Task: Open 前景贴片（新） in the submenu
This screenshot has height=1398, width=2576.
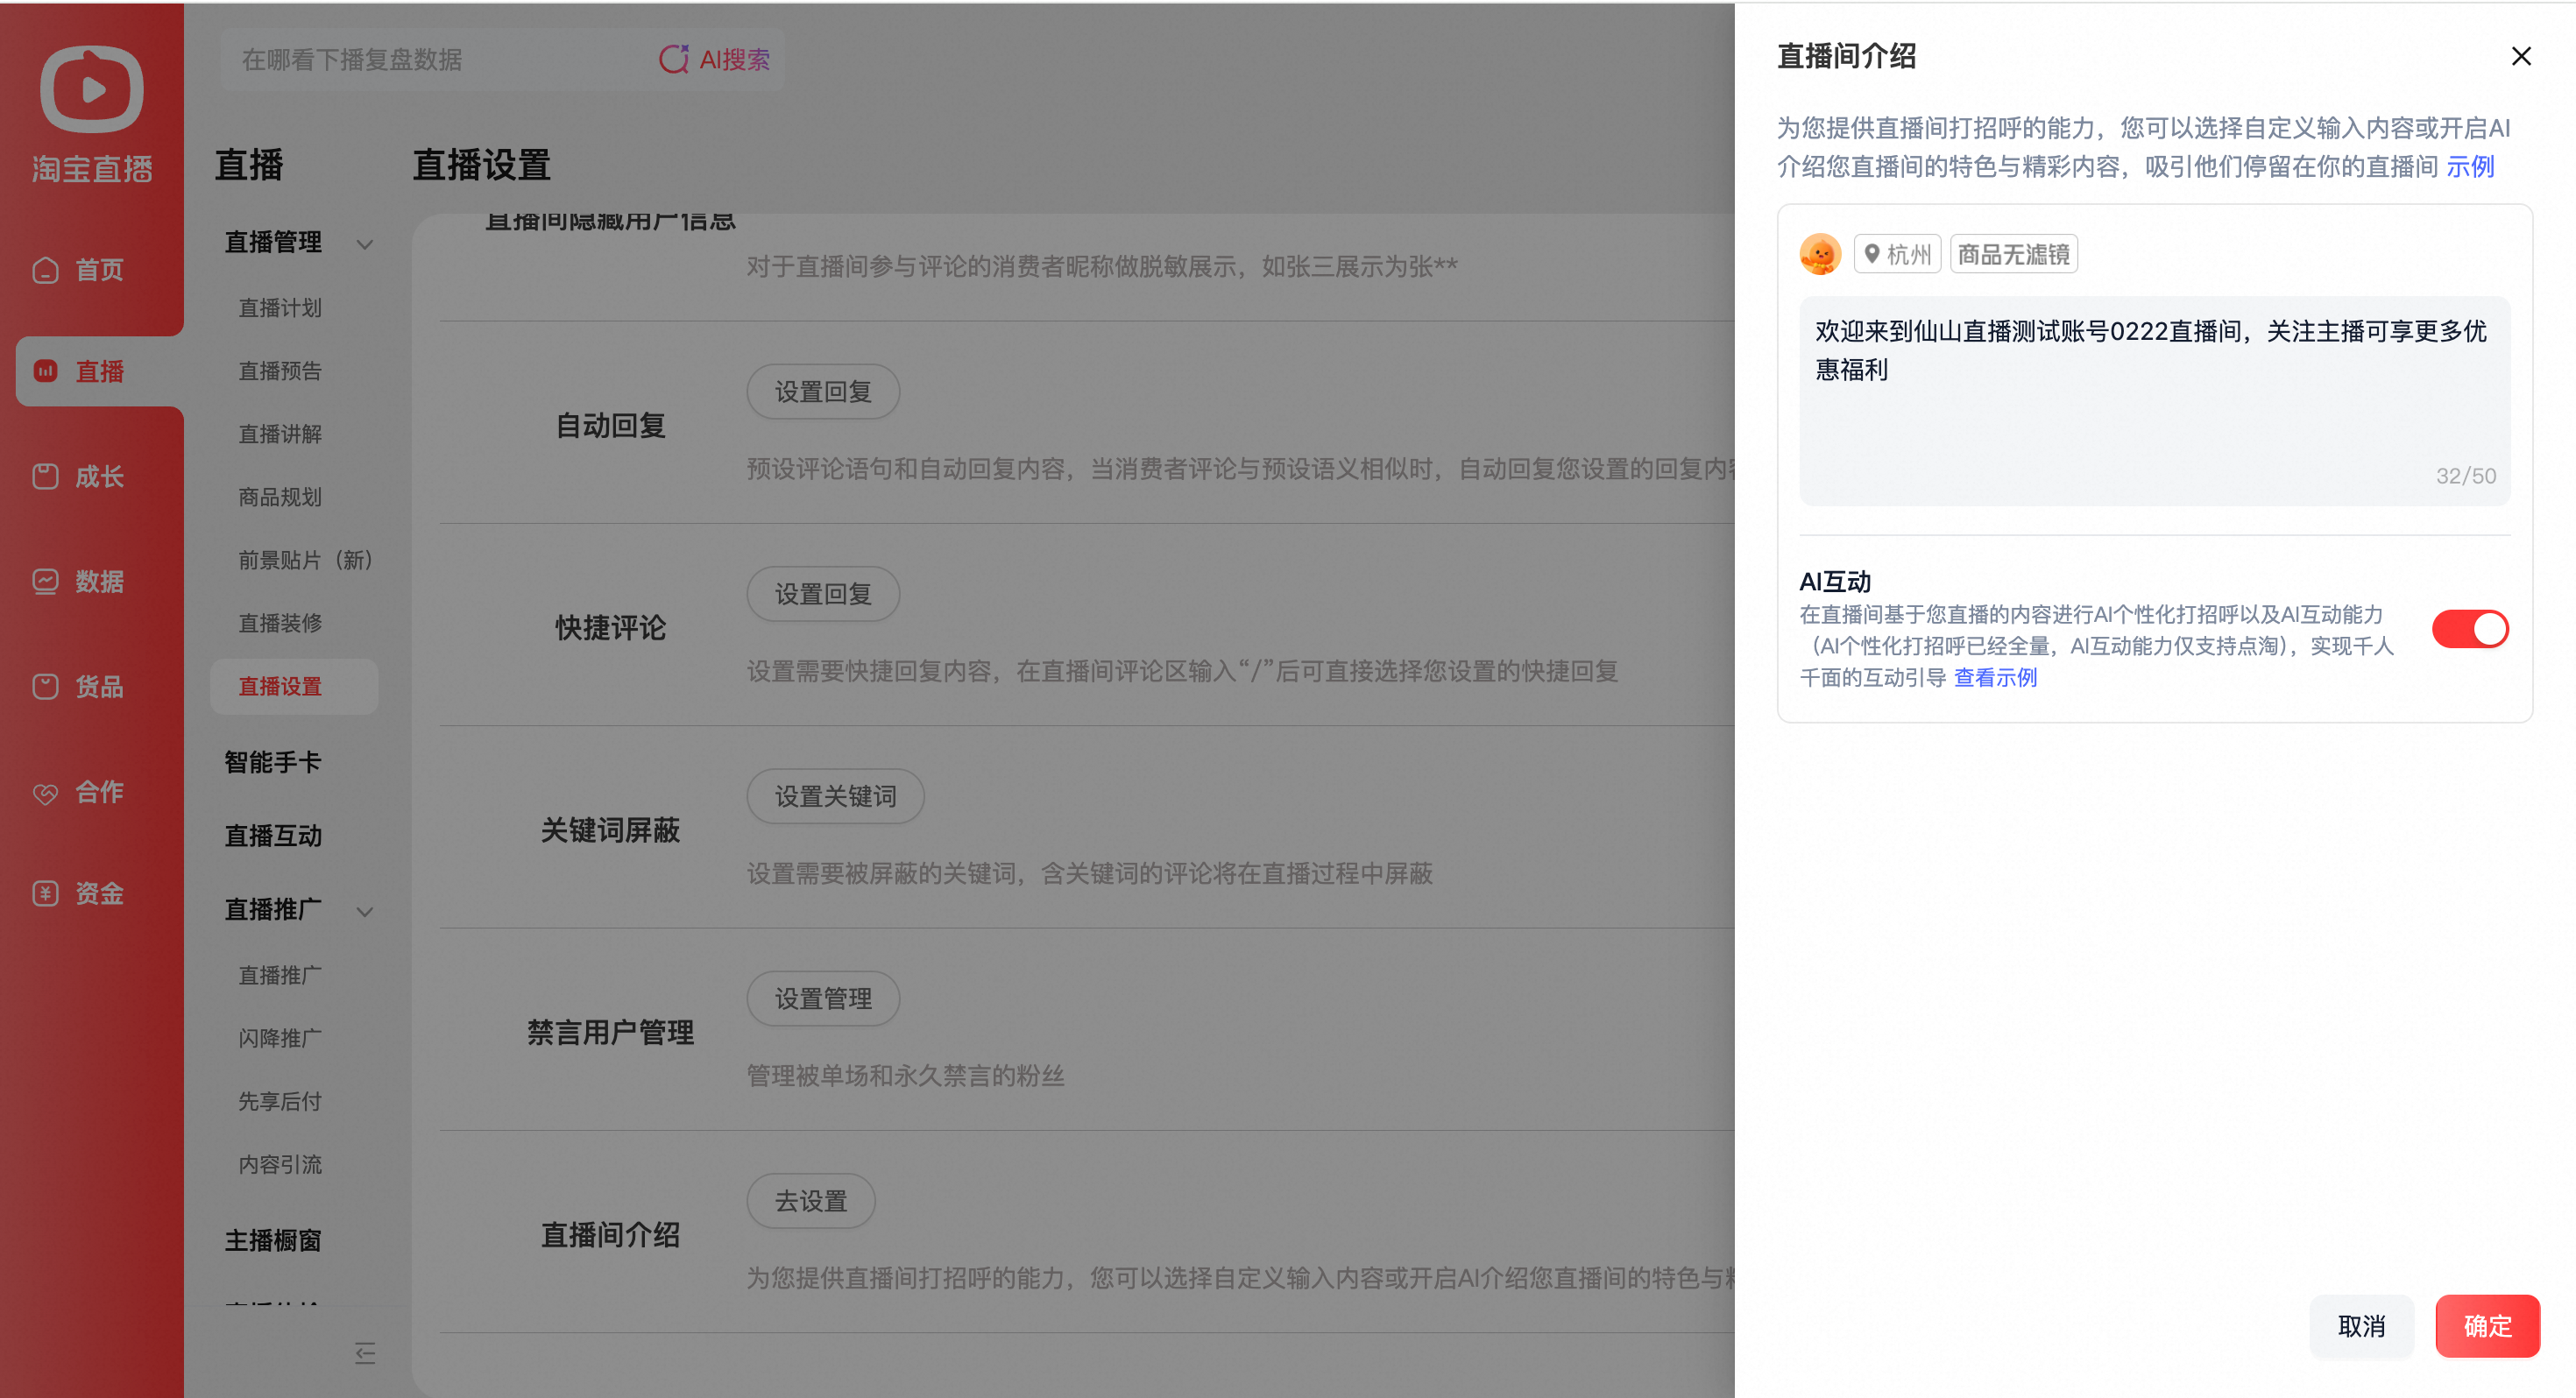Action: tap(306, 560)
